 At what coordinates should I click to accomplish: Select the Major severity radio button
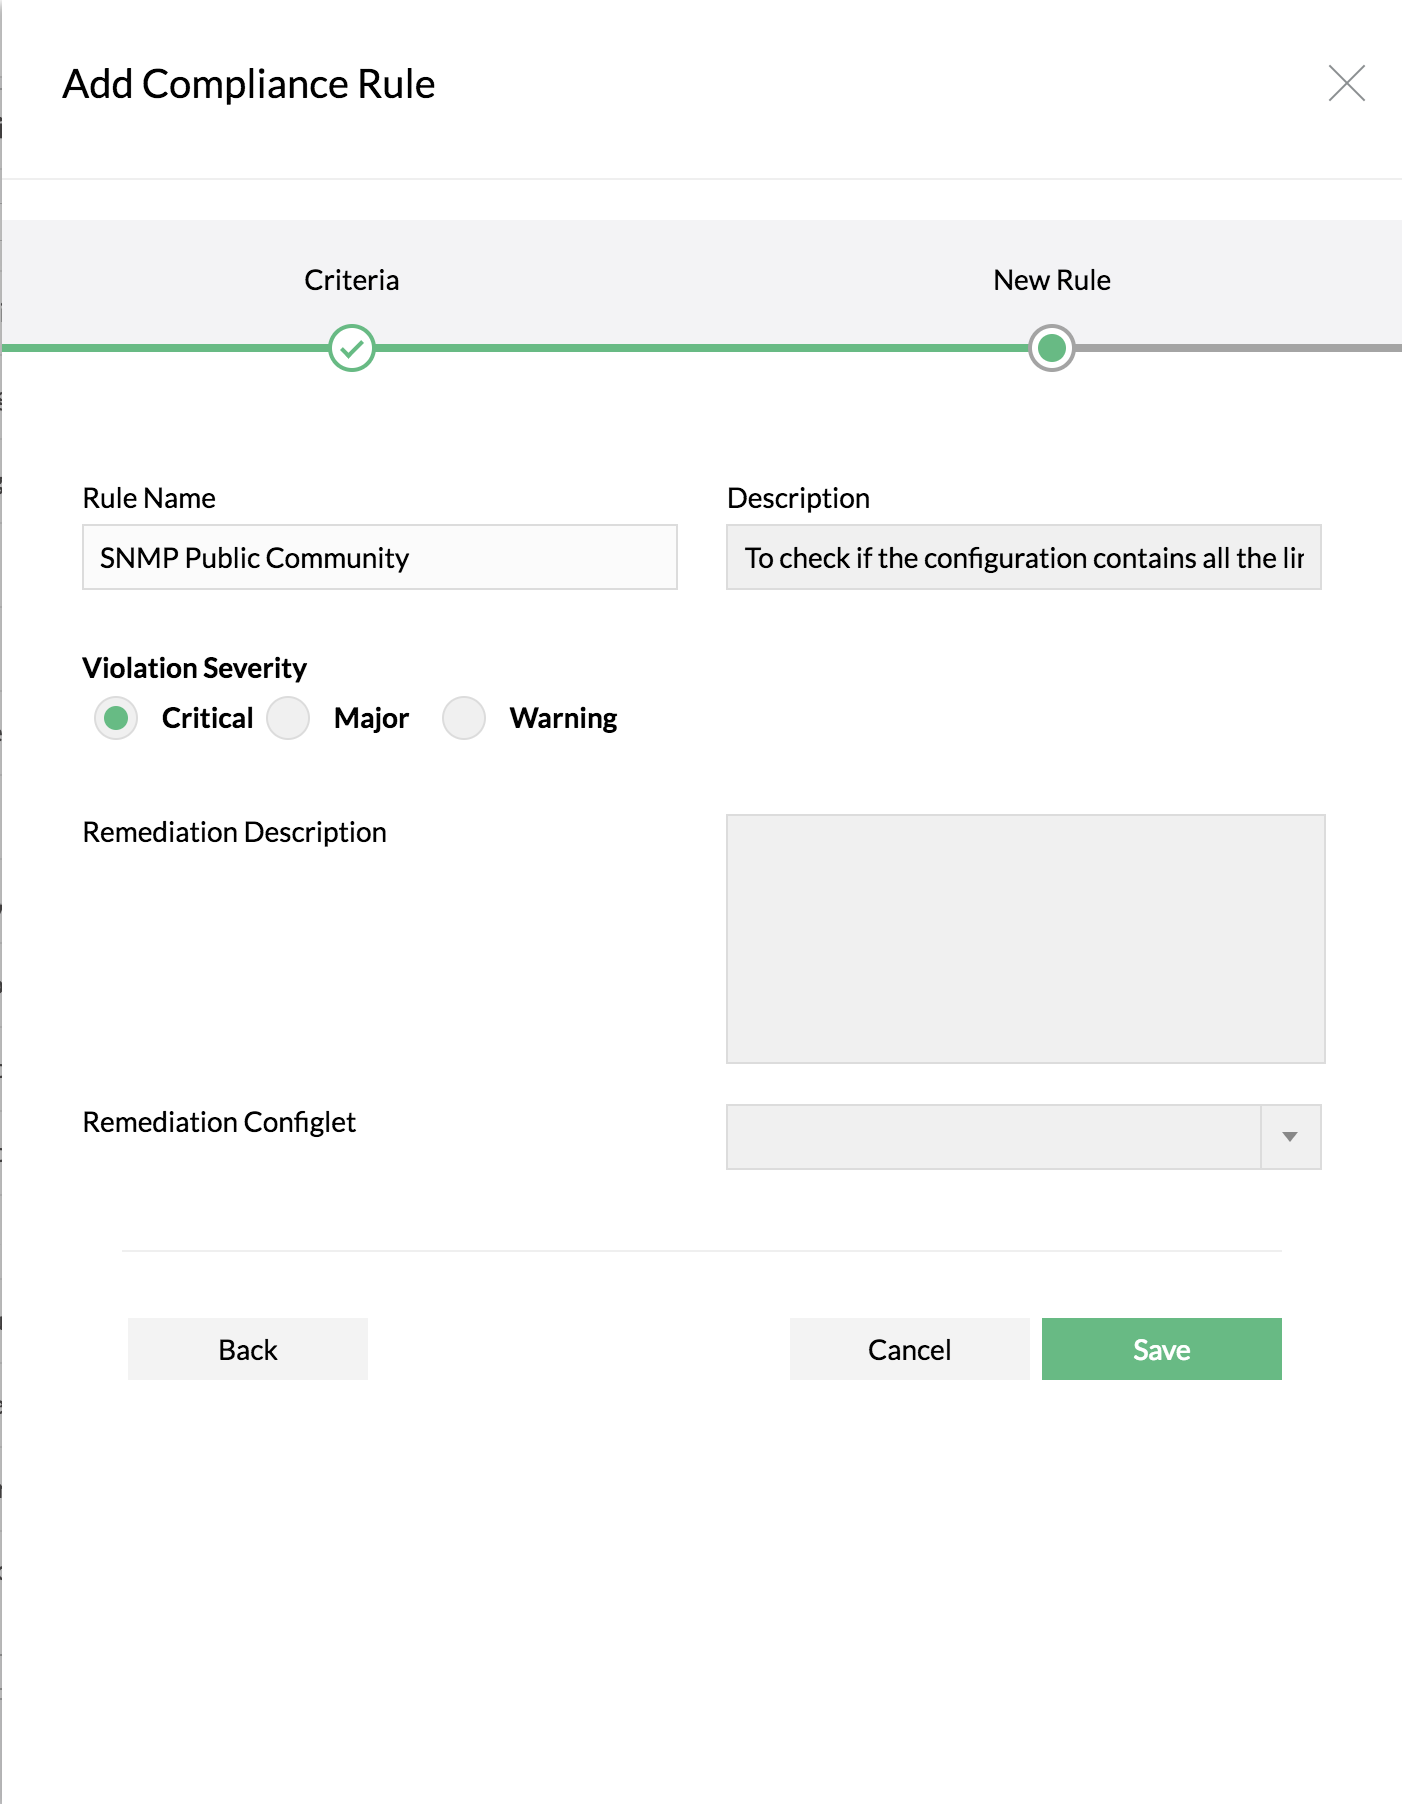[288, 718]
